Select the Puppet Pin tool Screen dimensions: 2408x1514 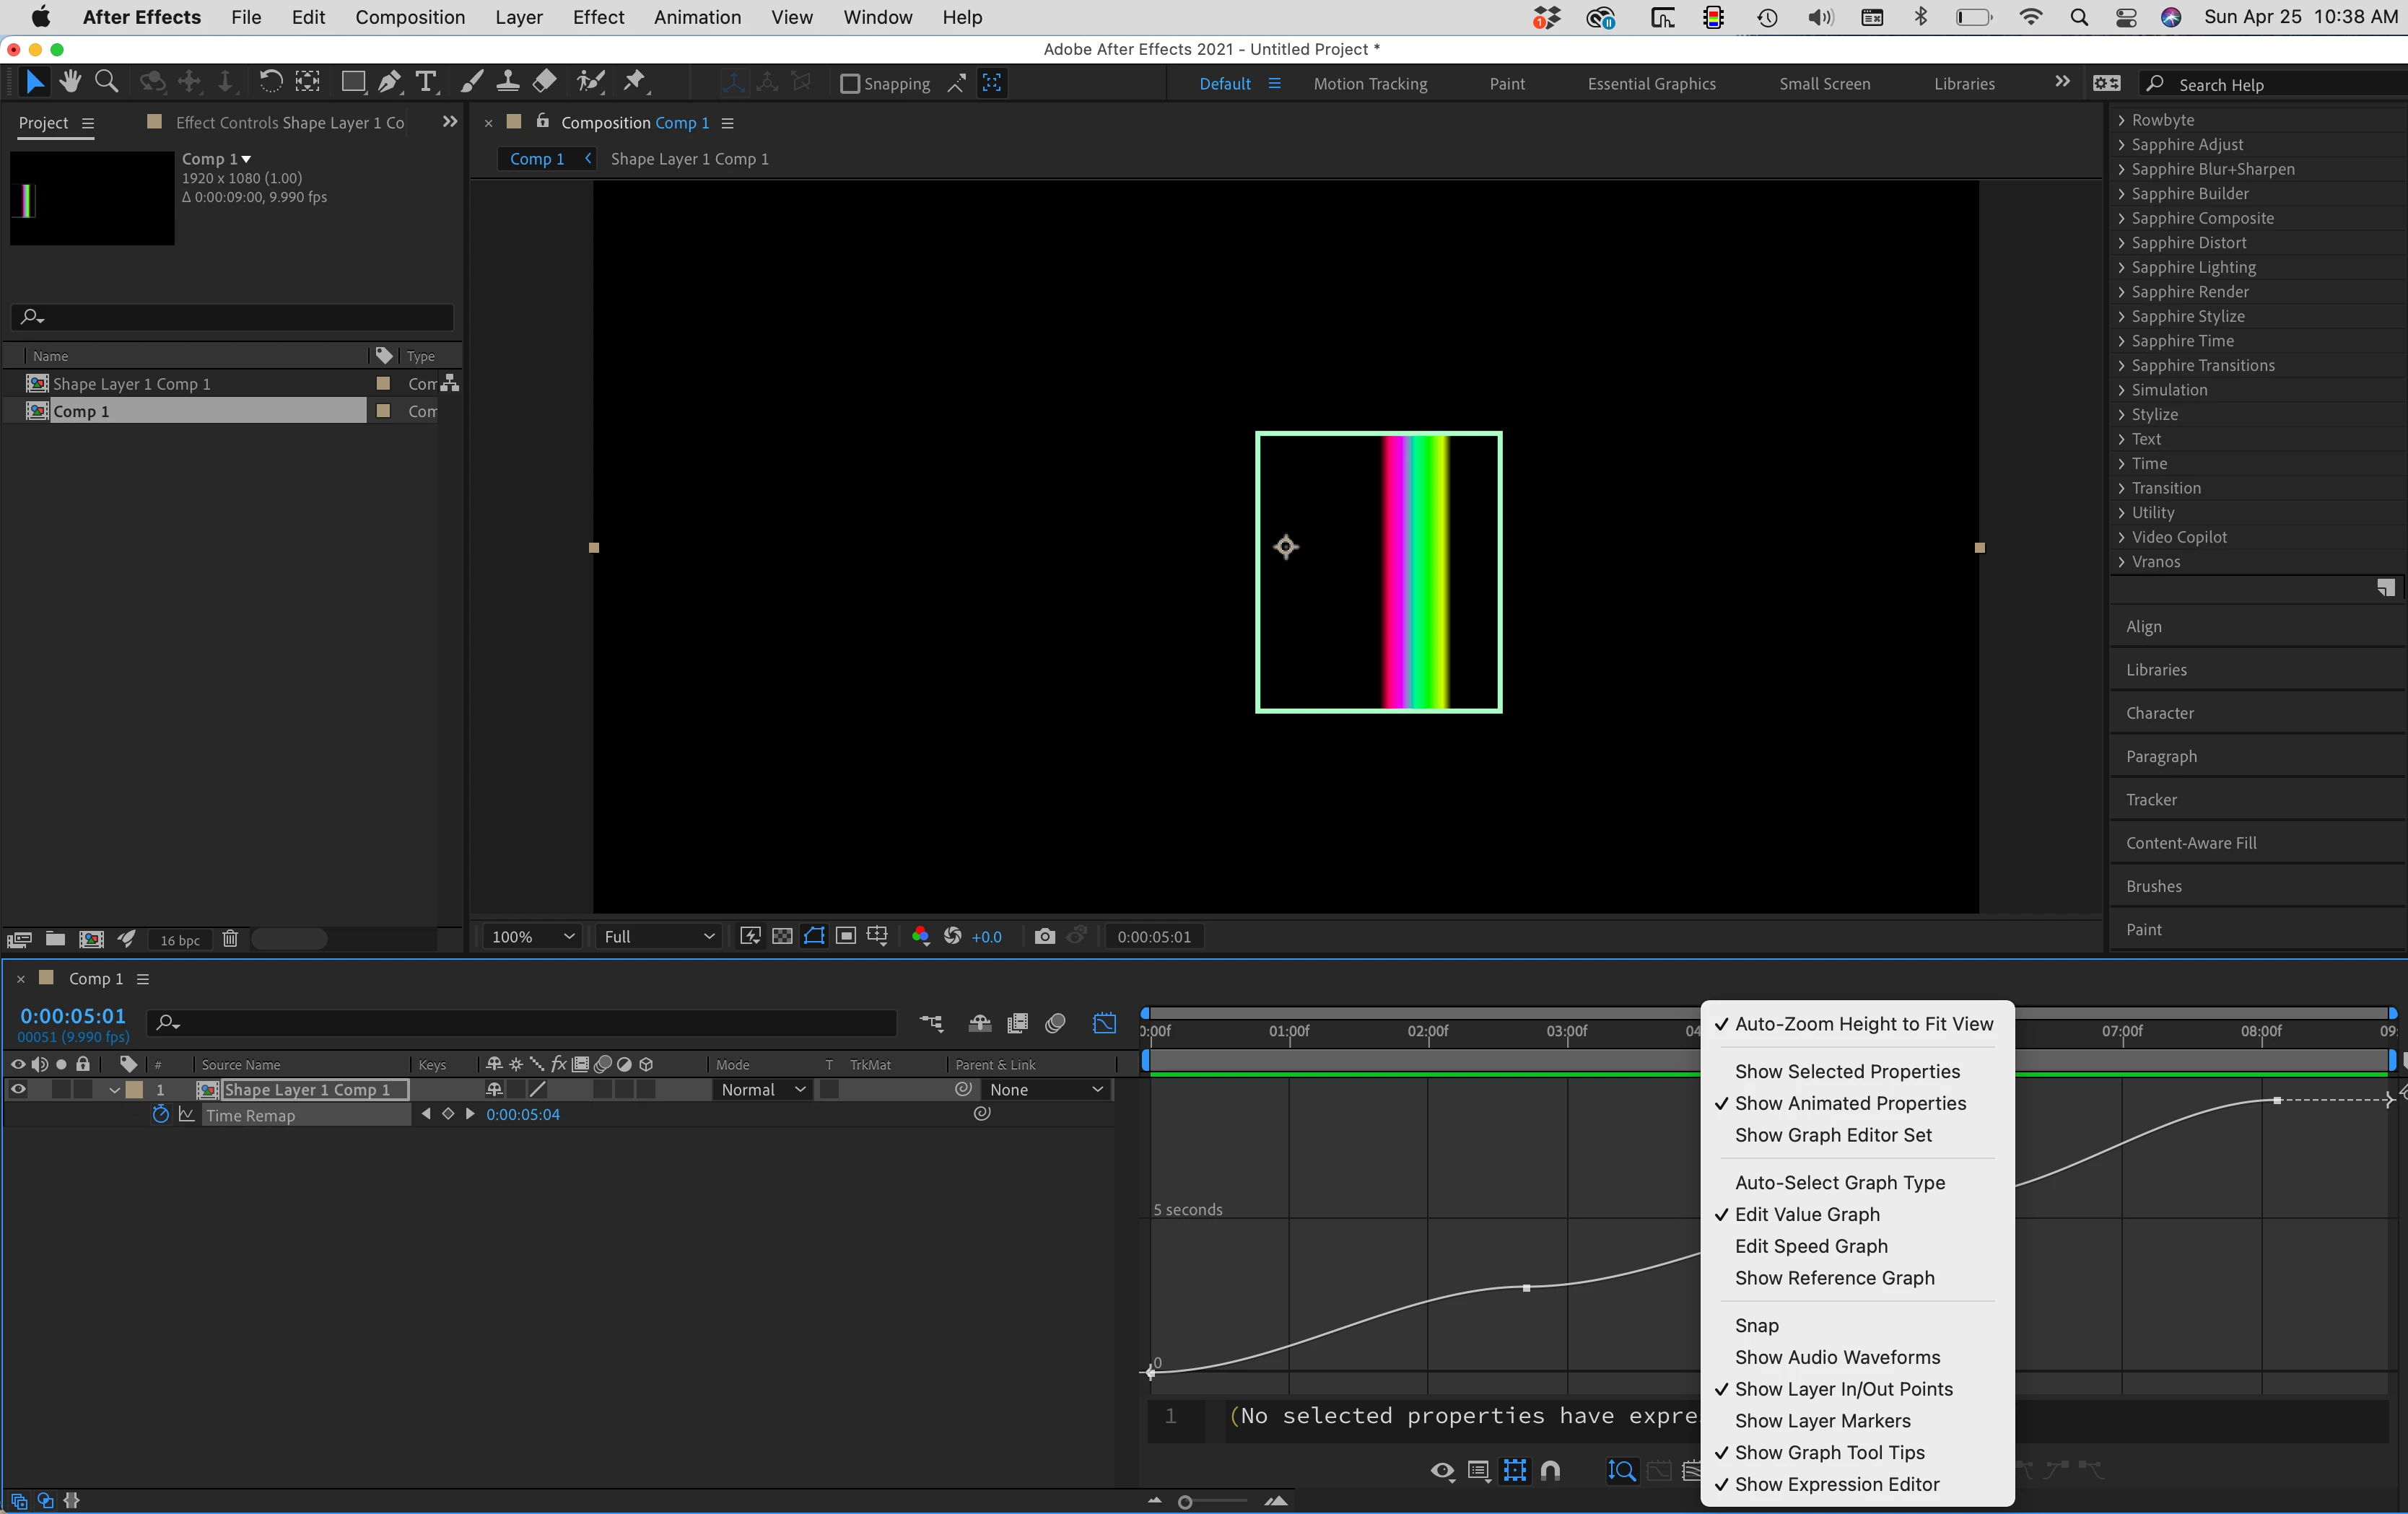point(634,82)
